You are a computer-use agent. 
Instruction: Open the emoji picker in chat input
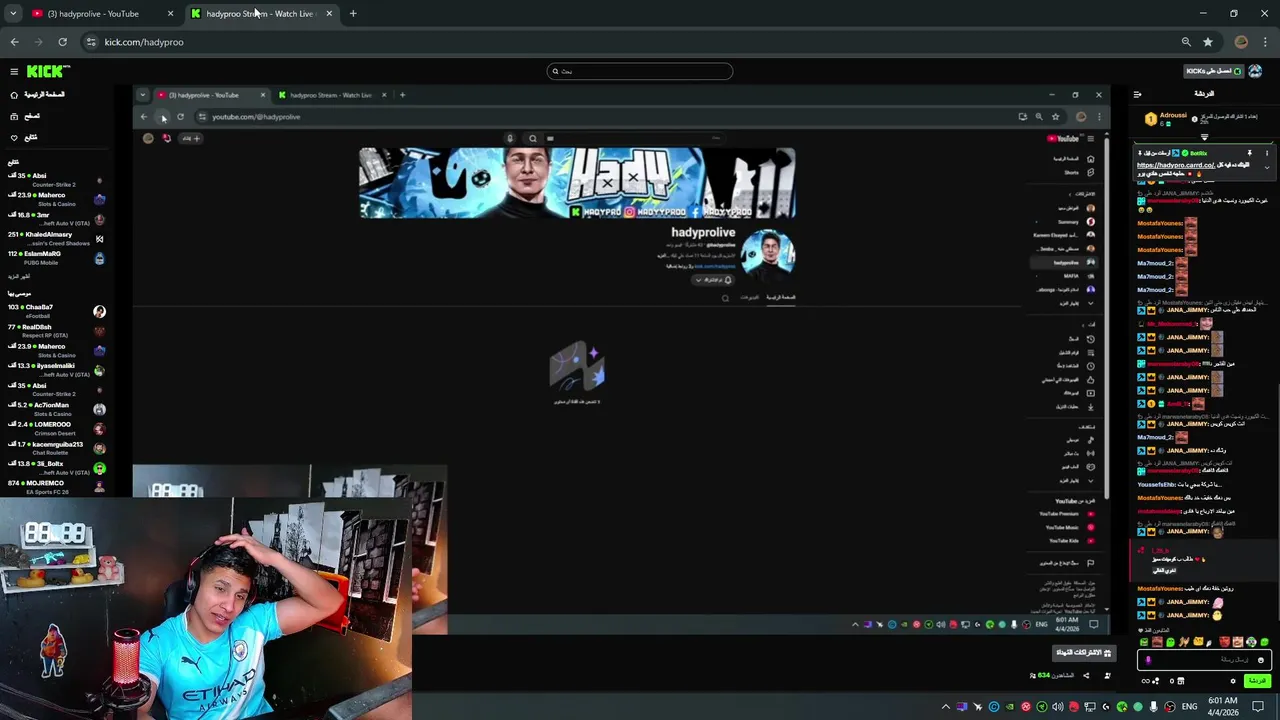[1260, 660]
